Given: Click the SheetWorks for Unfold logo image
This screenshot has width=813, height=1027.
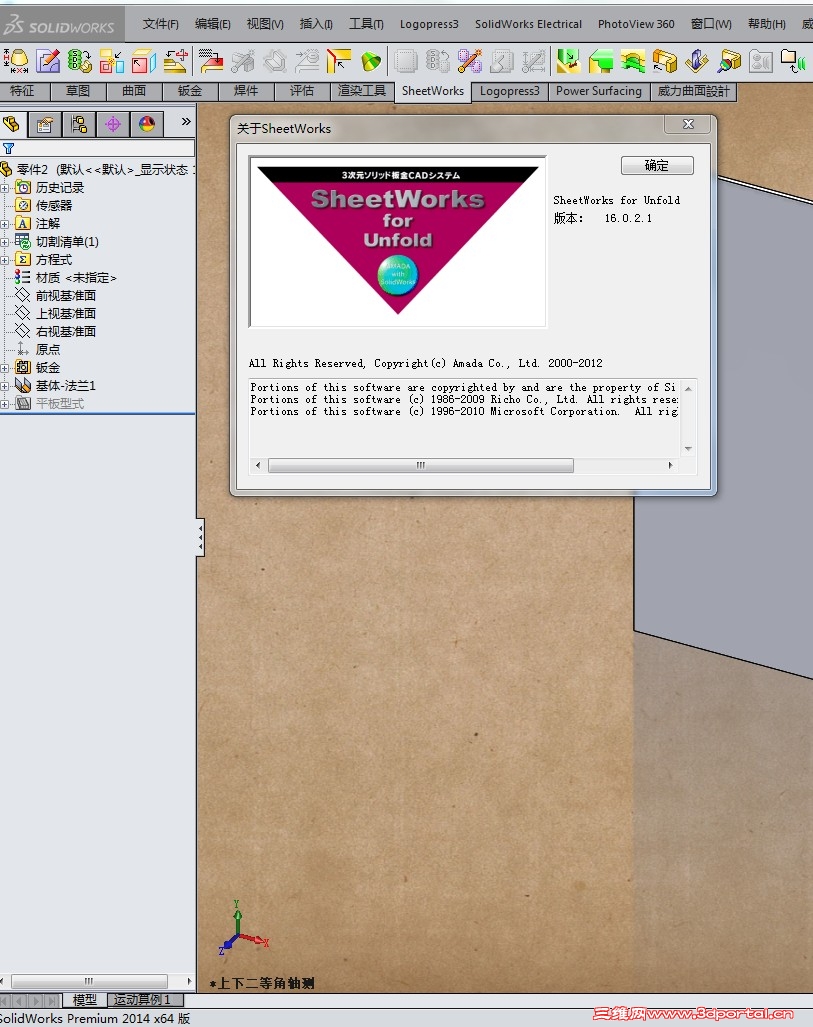Looking at the screenshot, I should click(398, 241).
